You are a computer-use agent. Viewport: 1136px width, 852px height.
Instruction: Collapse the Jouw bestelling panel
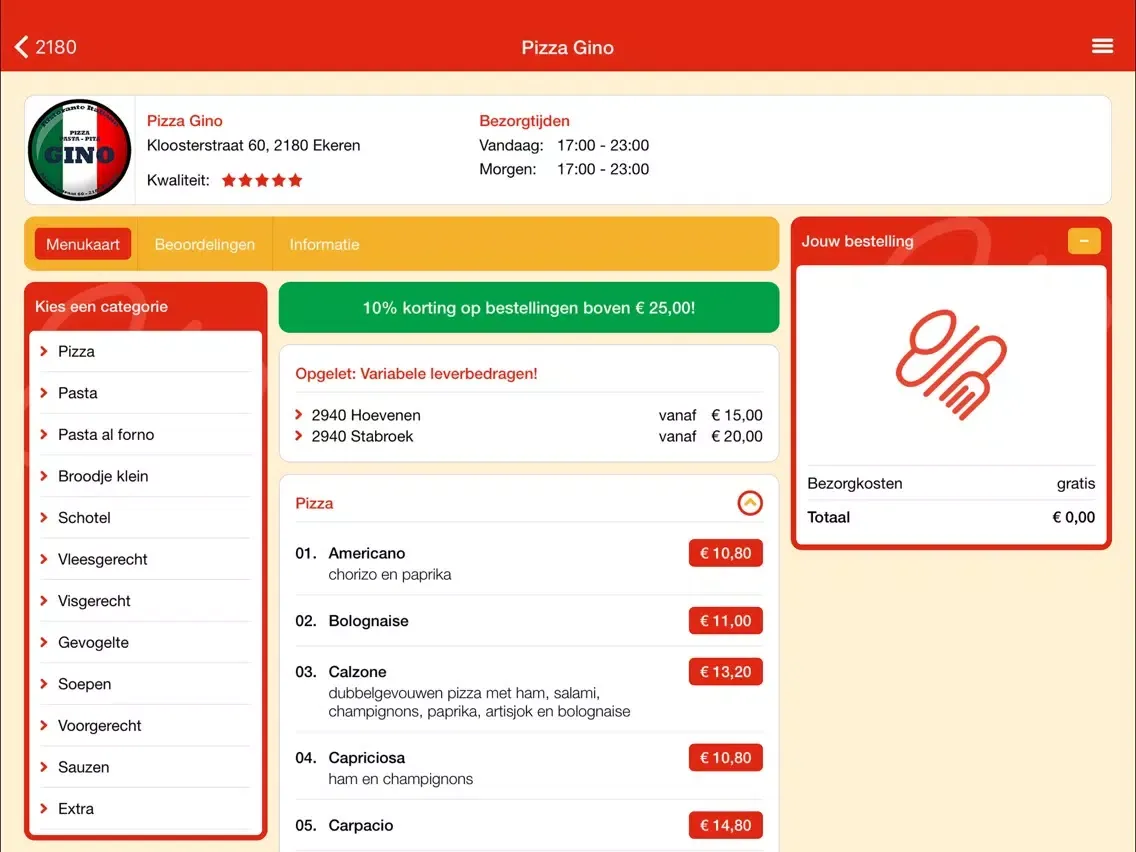[1084, 241]
